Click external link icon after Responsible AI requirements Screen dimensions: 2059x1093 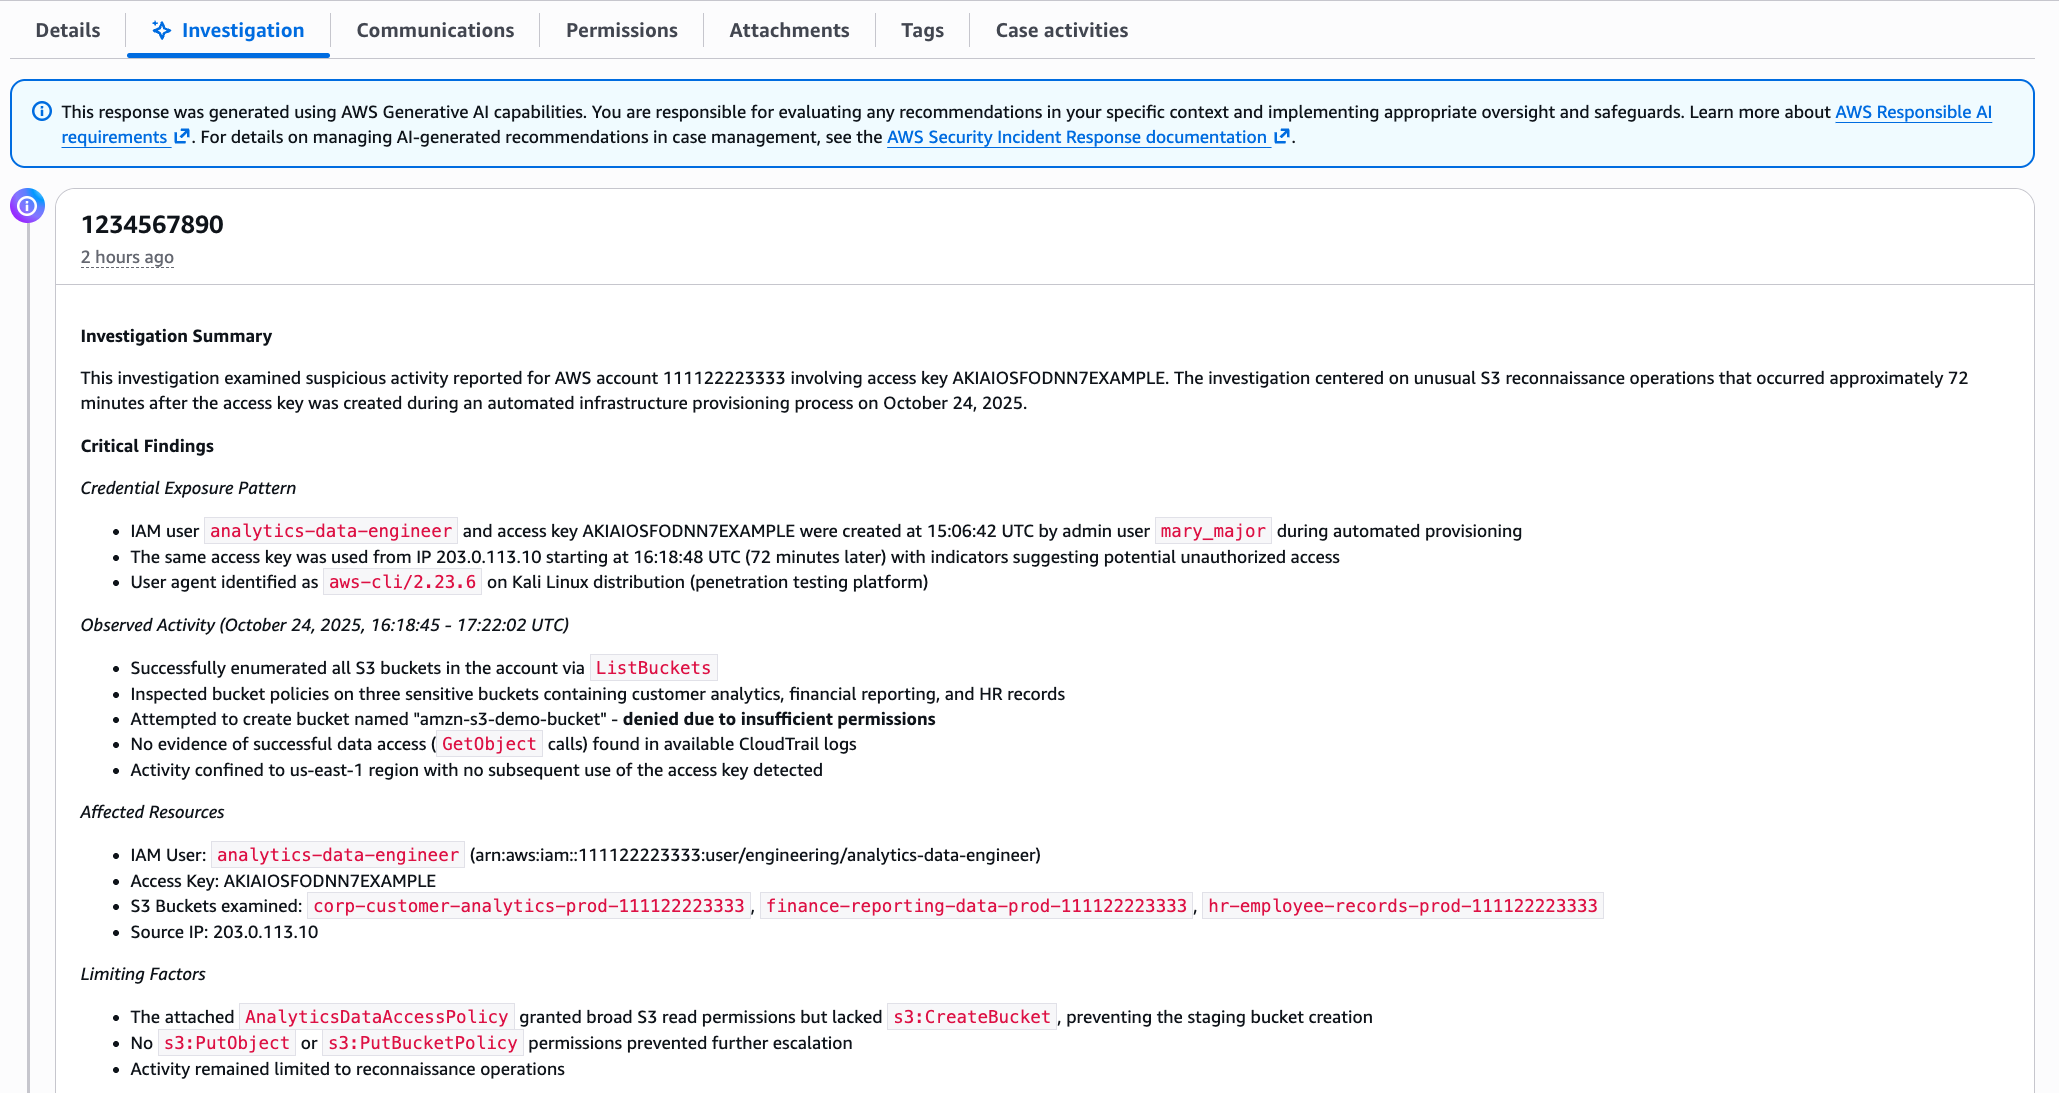click(181, 137)
